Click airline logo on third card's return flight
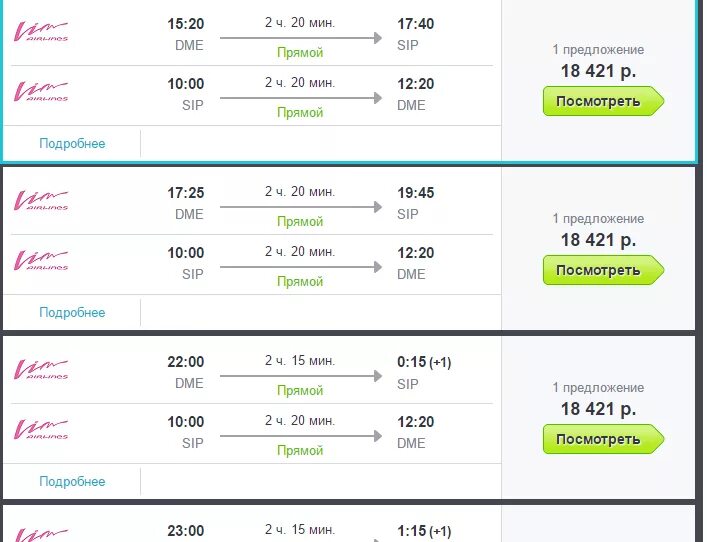 (41, 430)
